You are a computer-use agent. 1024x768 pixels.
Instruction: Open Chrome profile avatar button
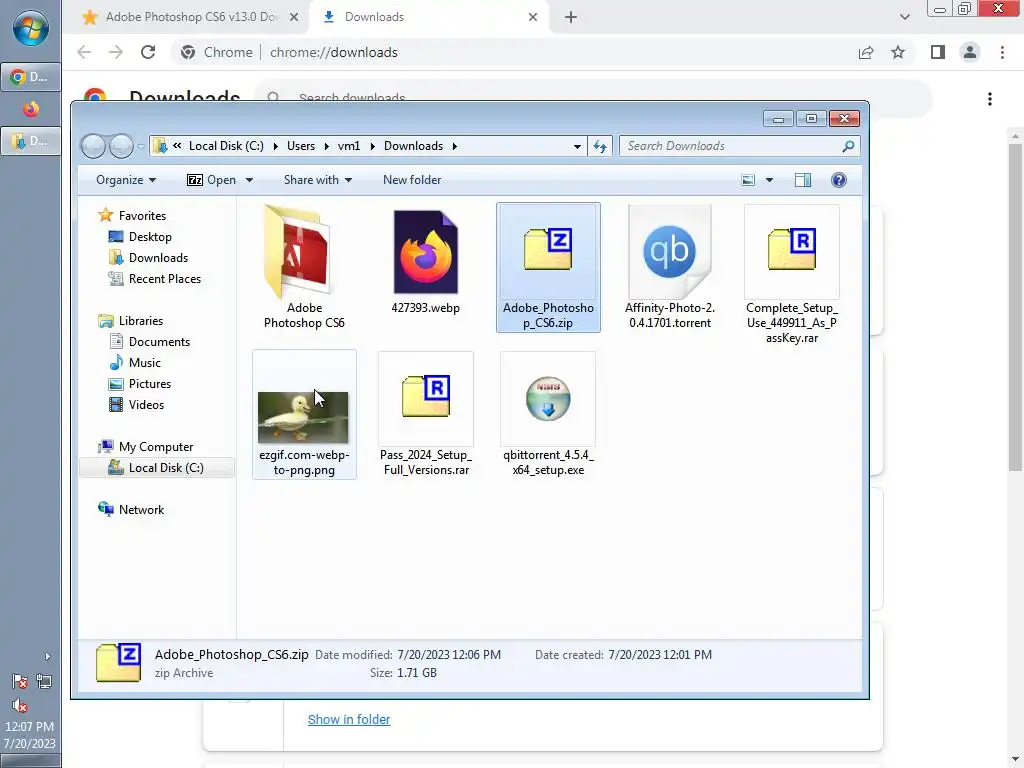click(970, 52)
